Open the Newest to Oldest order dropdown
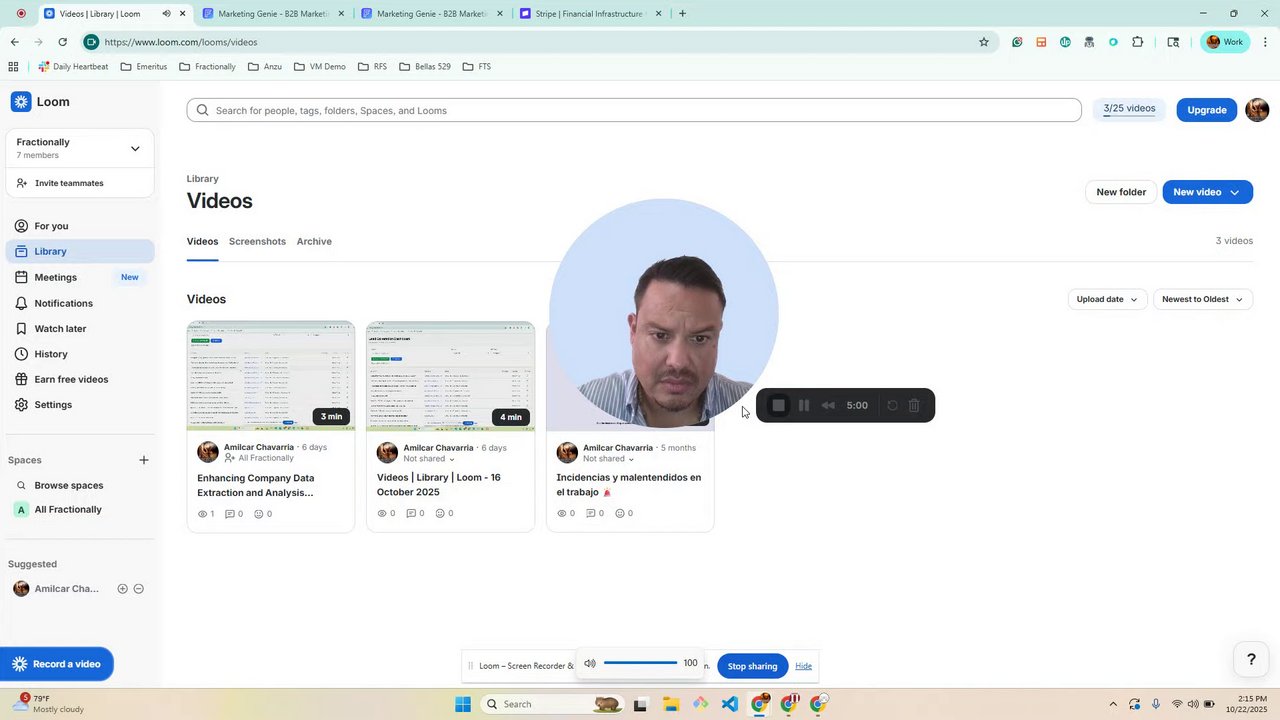Image resolution: width=1280 pixels, height=720 pixels. 1202,299
